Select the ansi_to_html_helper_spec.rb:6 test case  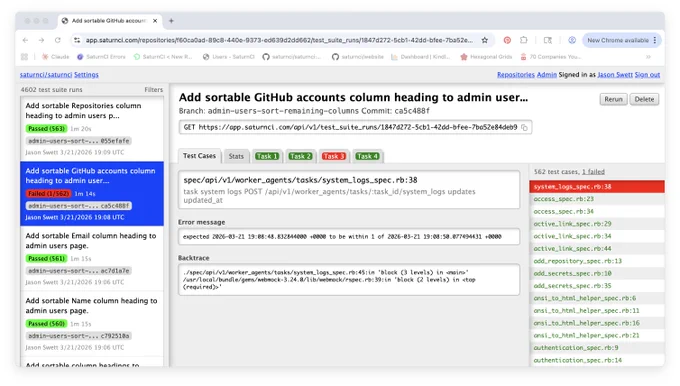coord(597,298)
